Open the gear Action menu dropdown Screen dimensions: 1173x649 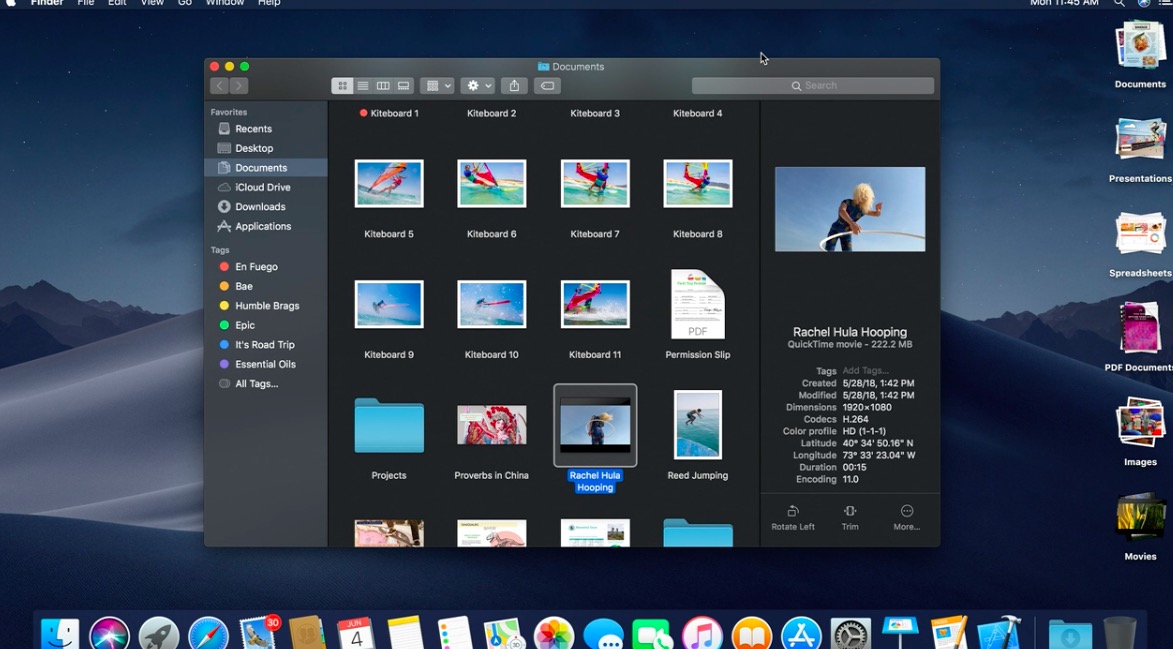tap(478, 86)
